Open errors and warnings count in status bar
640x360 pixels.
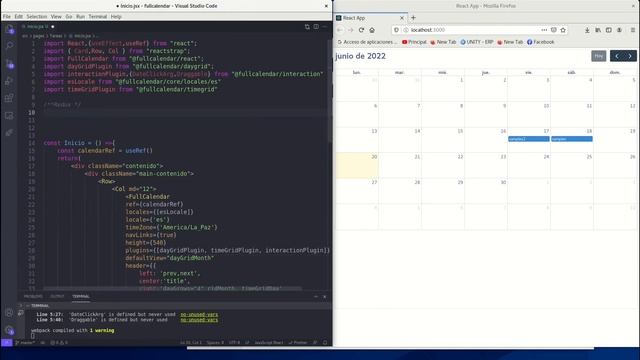click(59, 343)
